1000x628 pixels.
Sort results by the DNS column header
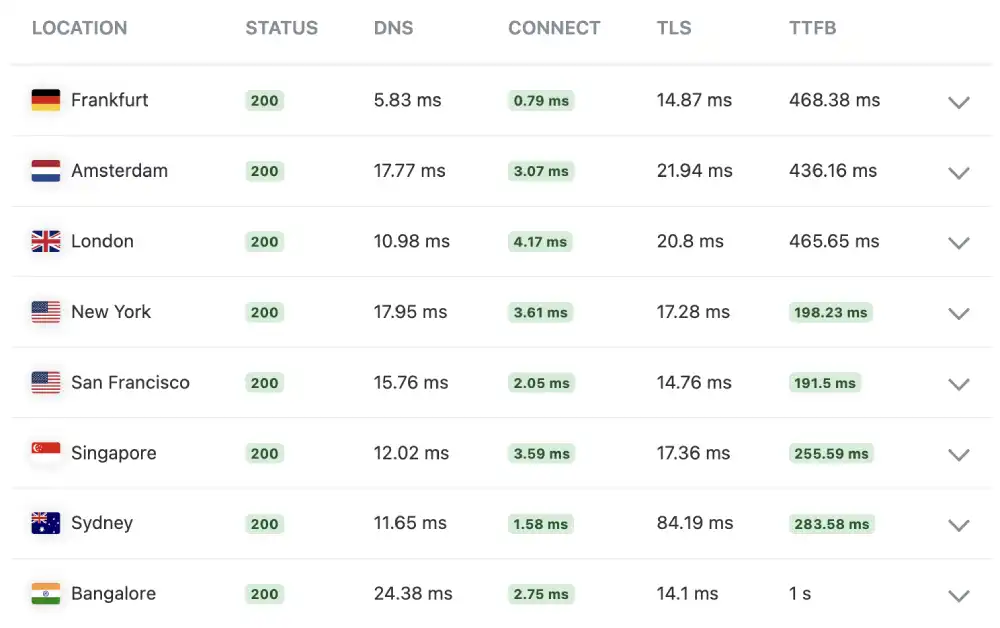pyautogui.click(x=393, y=28)
